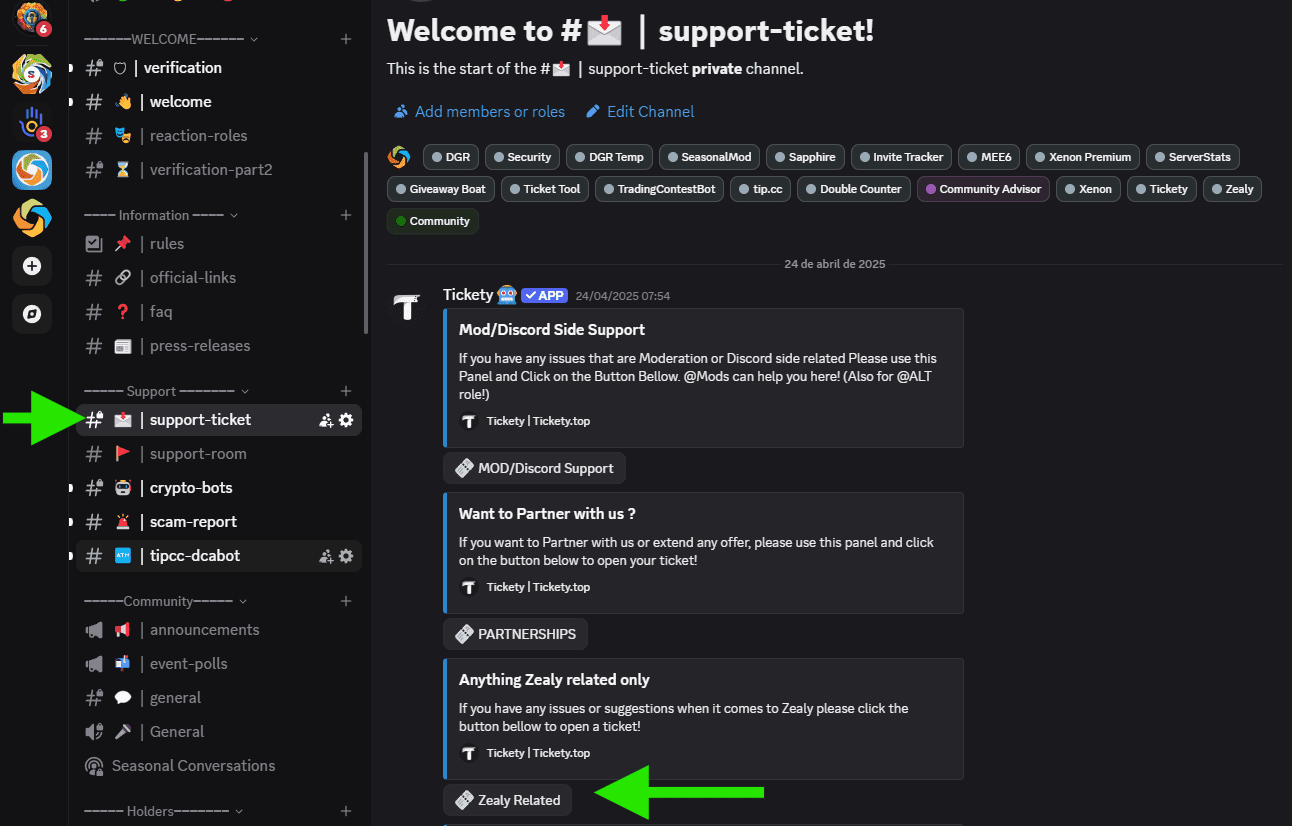Image resolution: width=1292 pixels, height=826 pixels.
Task: Click the rules channel icon
Action: [x=93, y=243]
